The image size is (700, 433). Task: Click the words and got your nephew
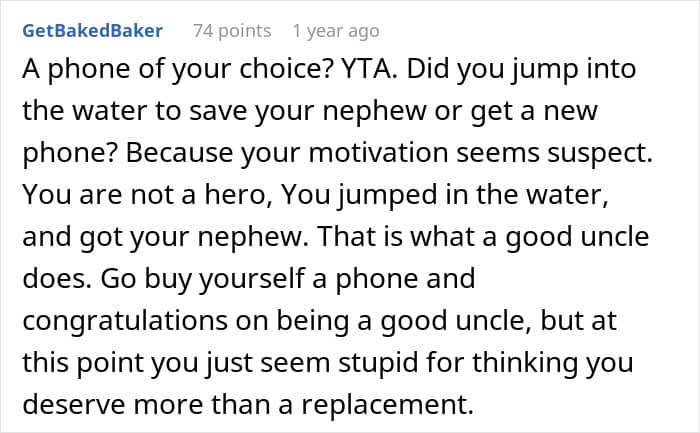pyautogui.click(x=165, y=237)
